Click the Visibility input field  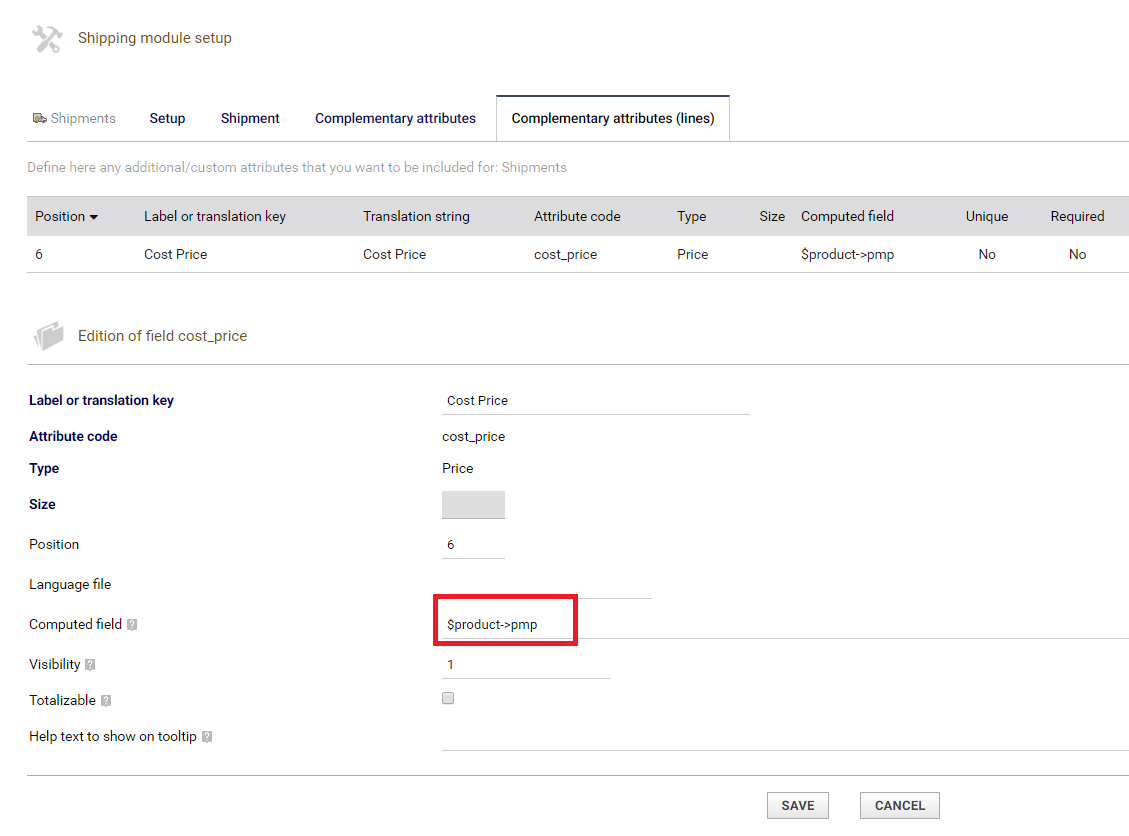pyautogui.click(x=526, y=665)
